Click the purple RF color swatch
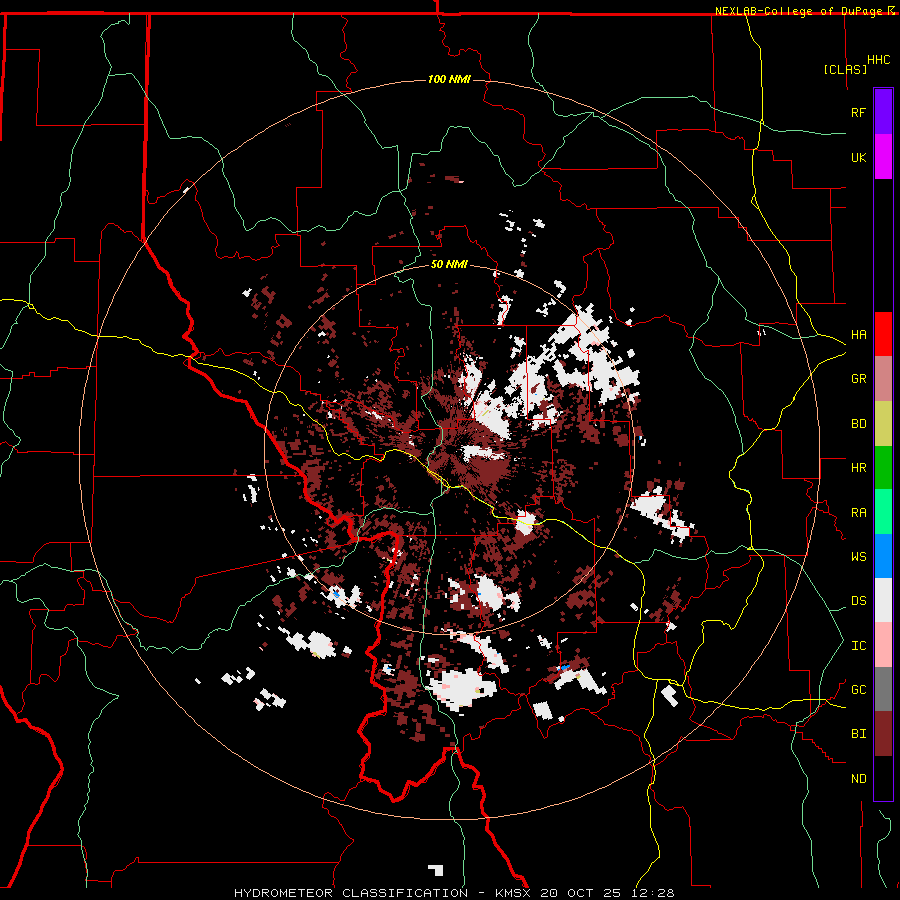Screen dimensions: 900x900 click(883, 112)
